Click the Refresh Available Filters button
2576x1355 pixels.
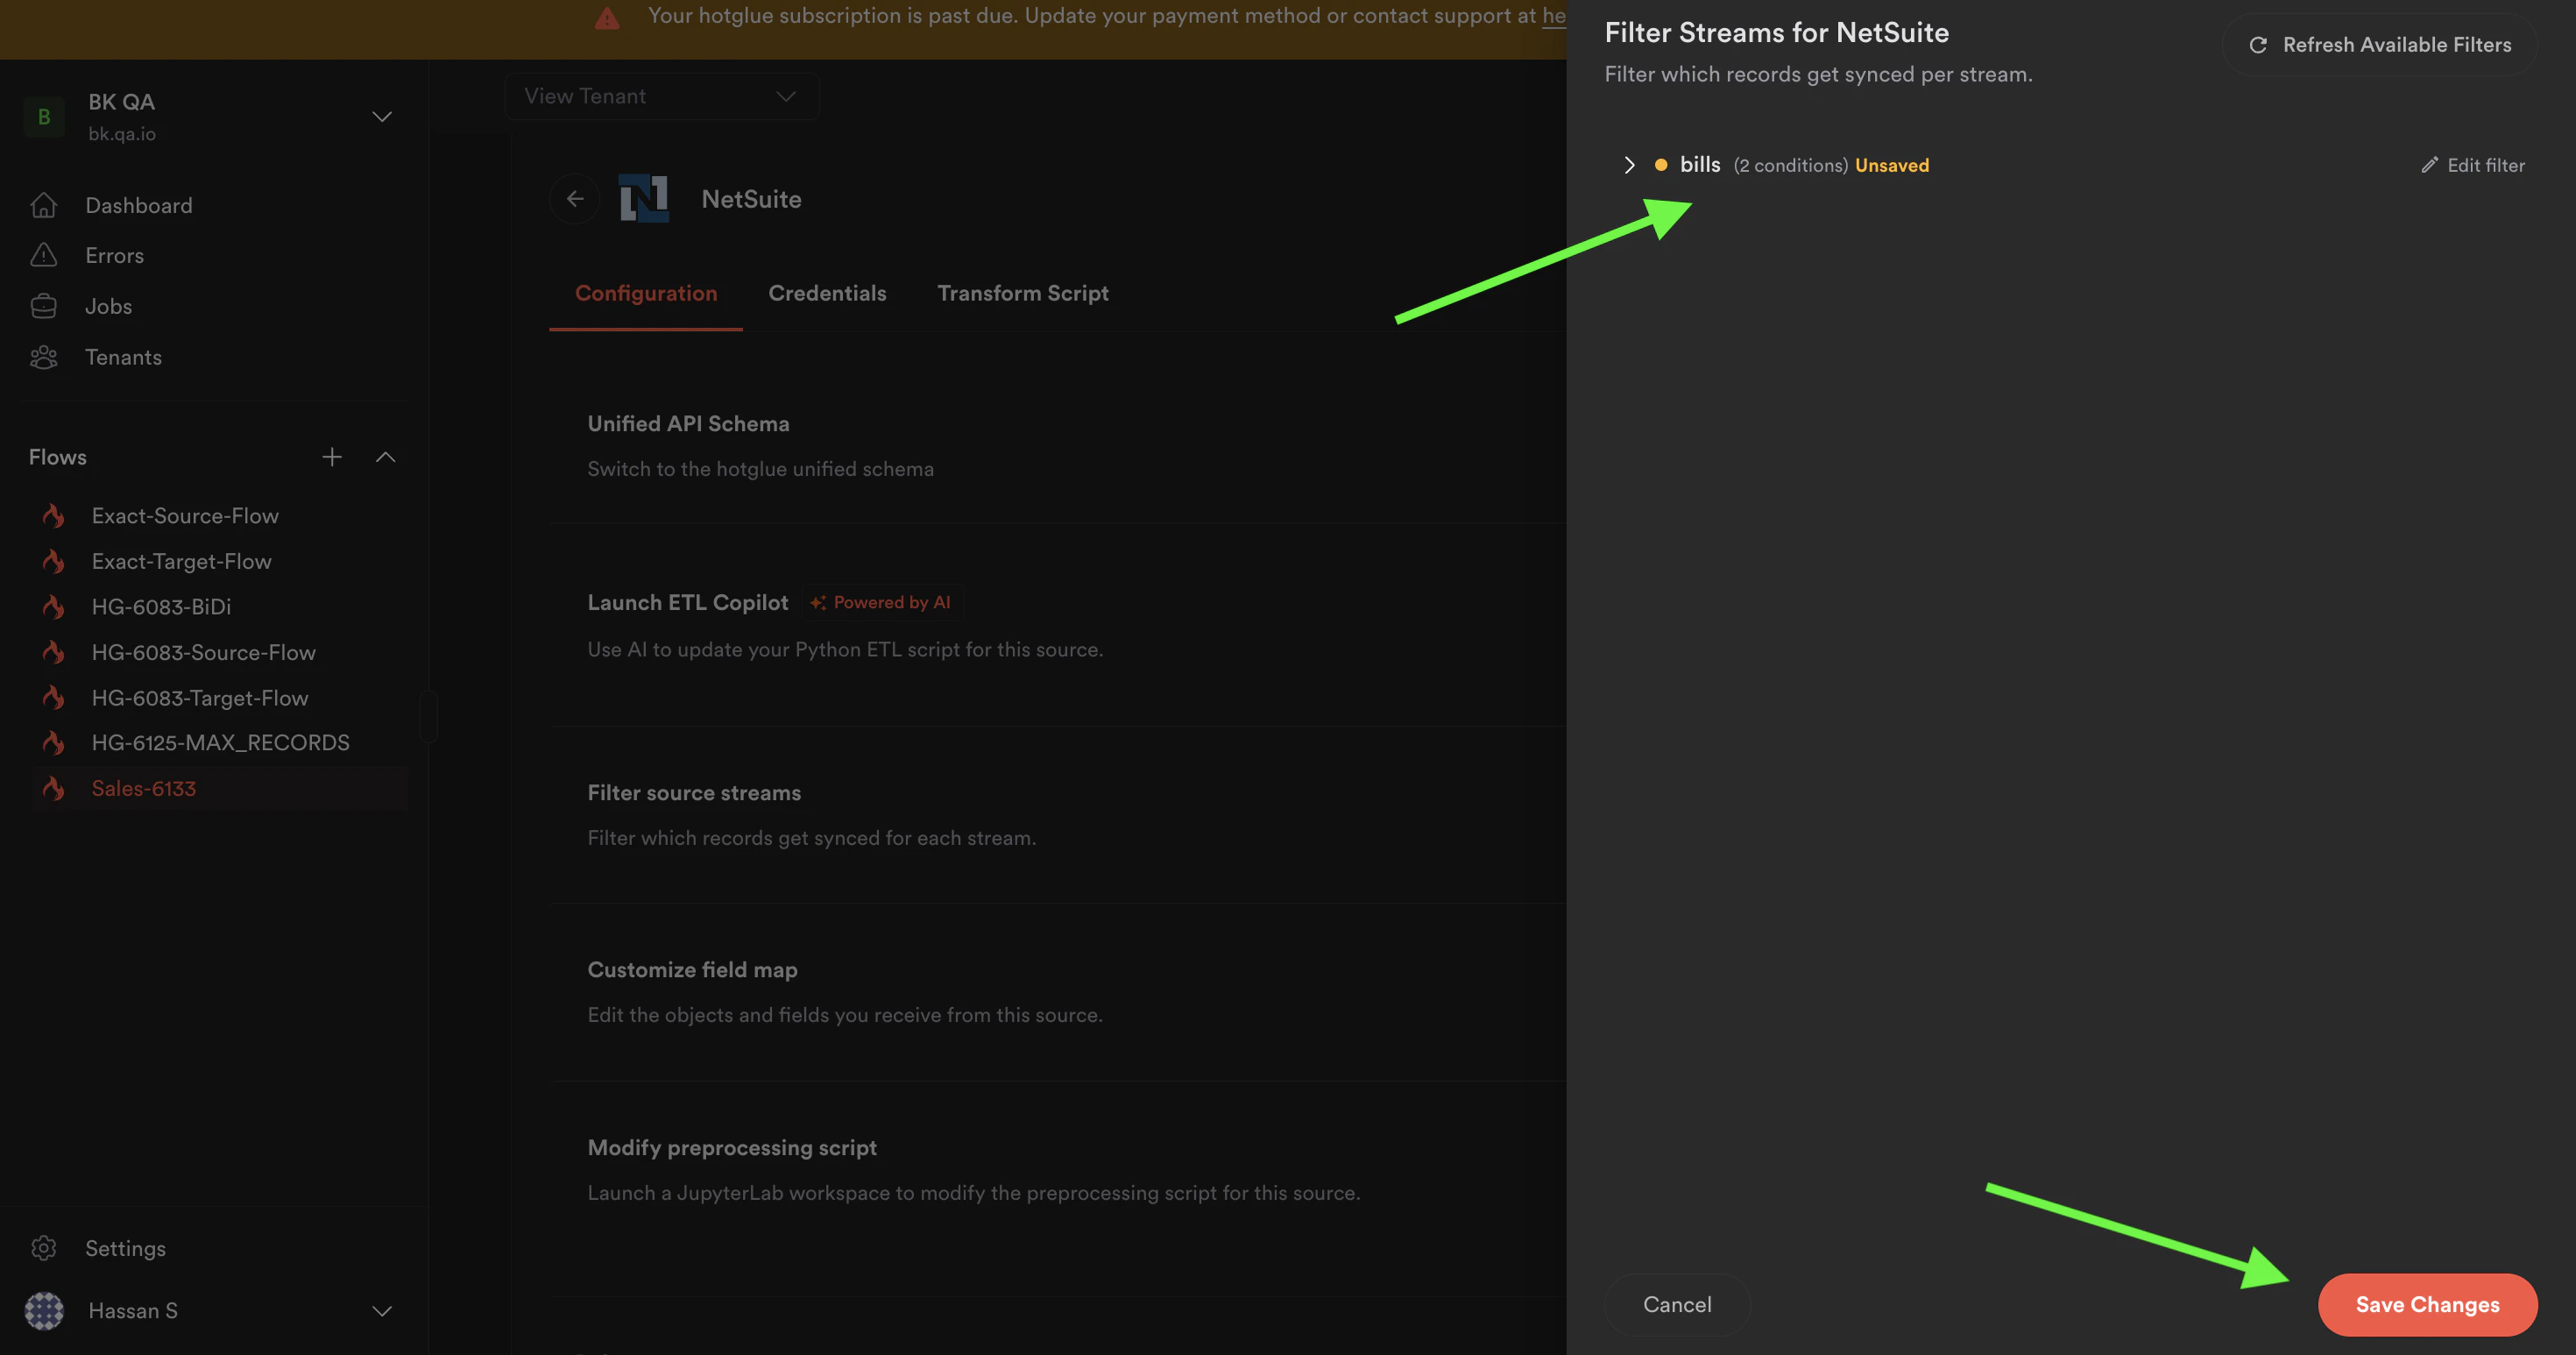(x=2379, y=45)
